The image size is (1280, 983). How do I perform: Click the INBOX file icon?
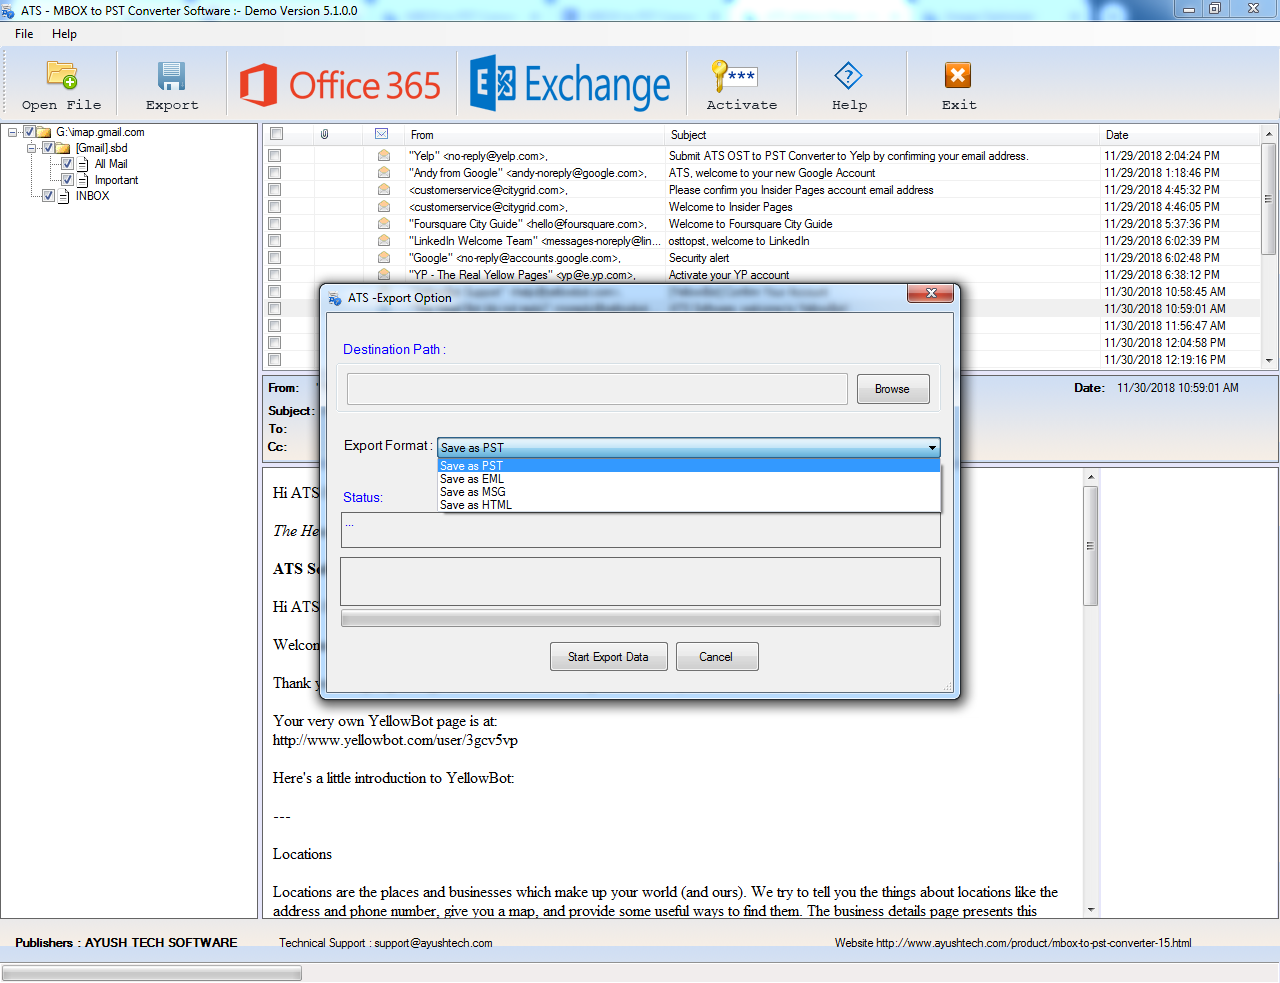pyautogui.click(x=64, y=196)
